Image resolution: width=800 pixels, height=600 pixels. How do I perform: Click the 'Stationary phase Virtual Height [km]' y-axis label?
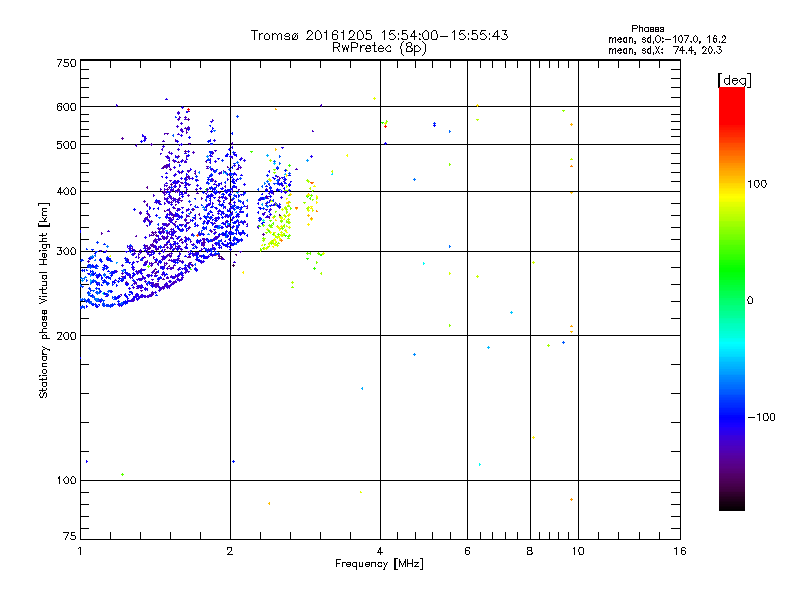pyautogui.click(x=44, y=300)
